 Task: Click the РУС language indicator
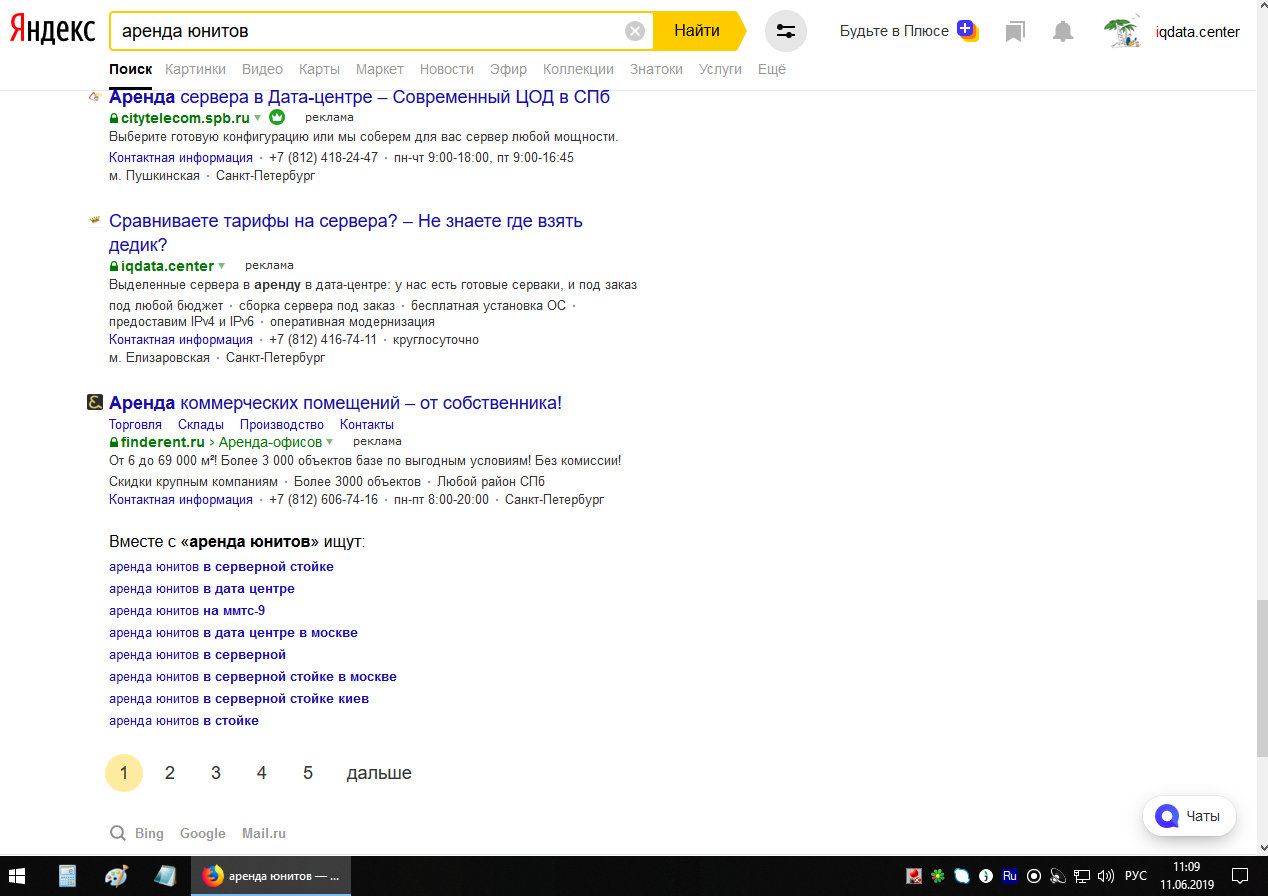[x=1136, y=876]
